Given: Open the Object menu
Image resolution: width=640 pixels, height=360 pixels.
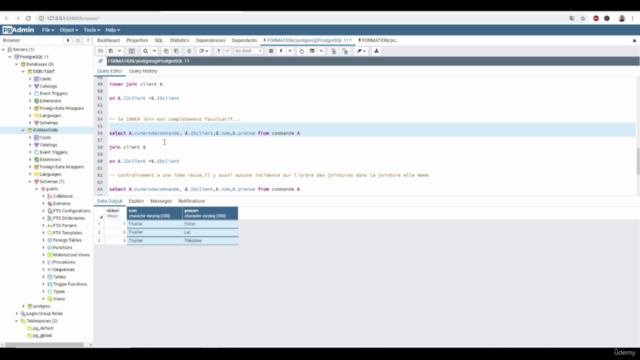Looking at the screenshot, I should [x=69, y=30].
